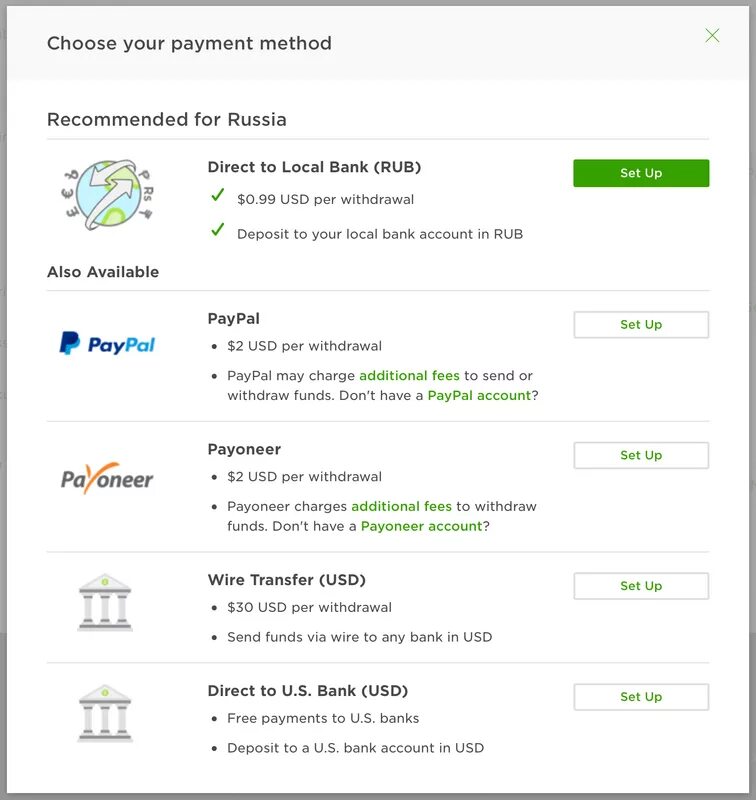This screenshot has height=800, width=756.
Task: Open Payoneer additional fees link
Action: (x=401, y=506)
